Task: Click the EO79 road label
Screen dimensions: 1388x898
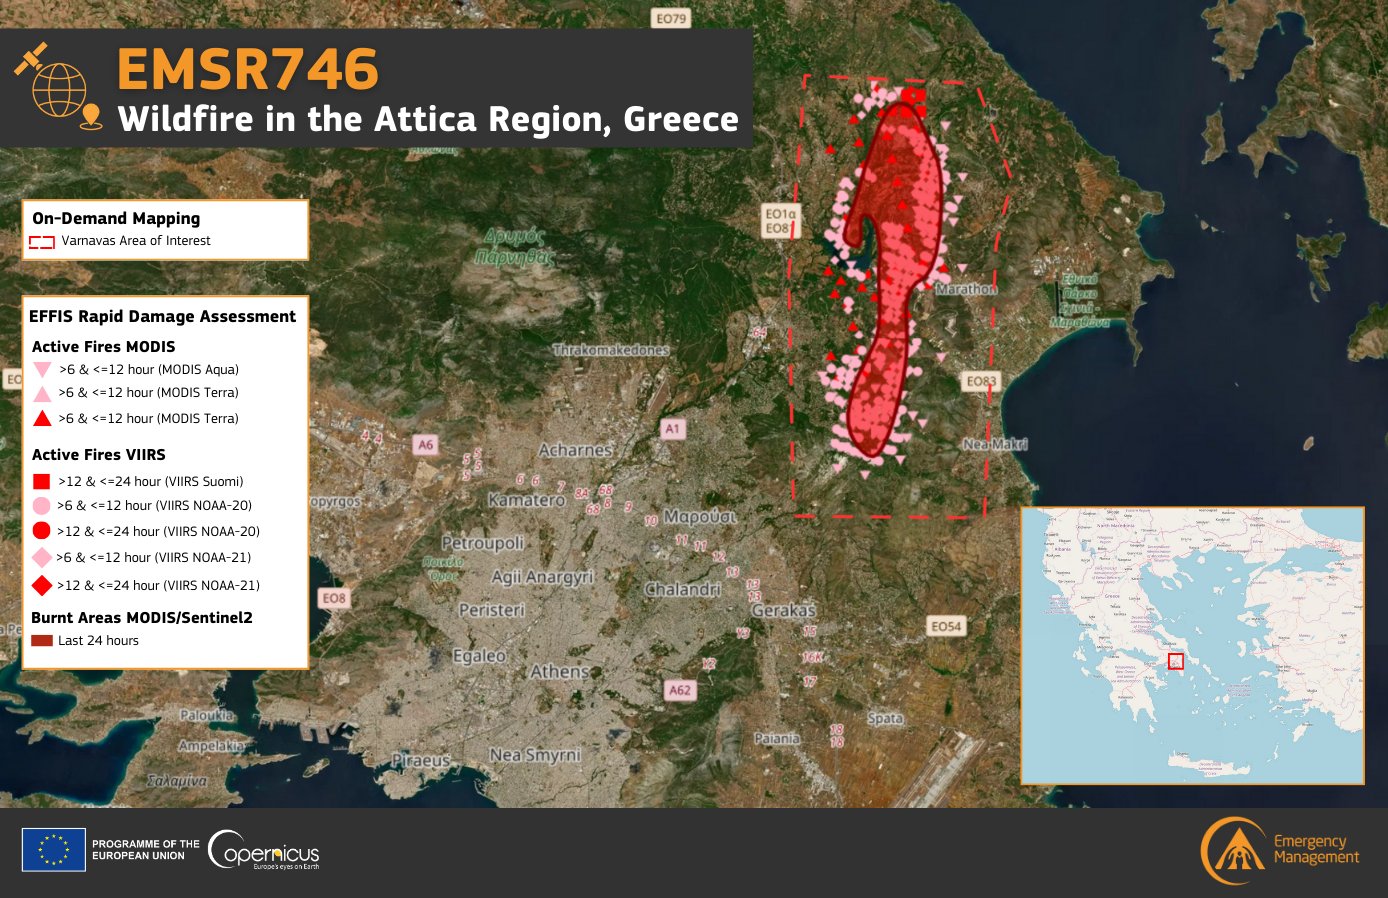Action: 674,17
